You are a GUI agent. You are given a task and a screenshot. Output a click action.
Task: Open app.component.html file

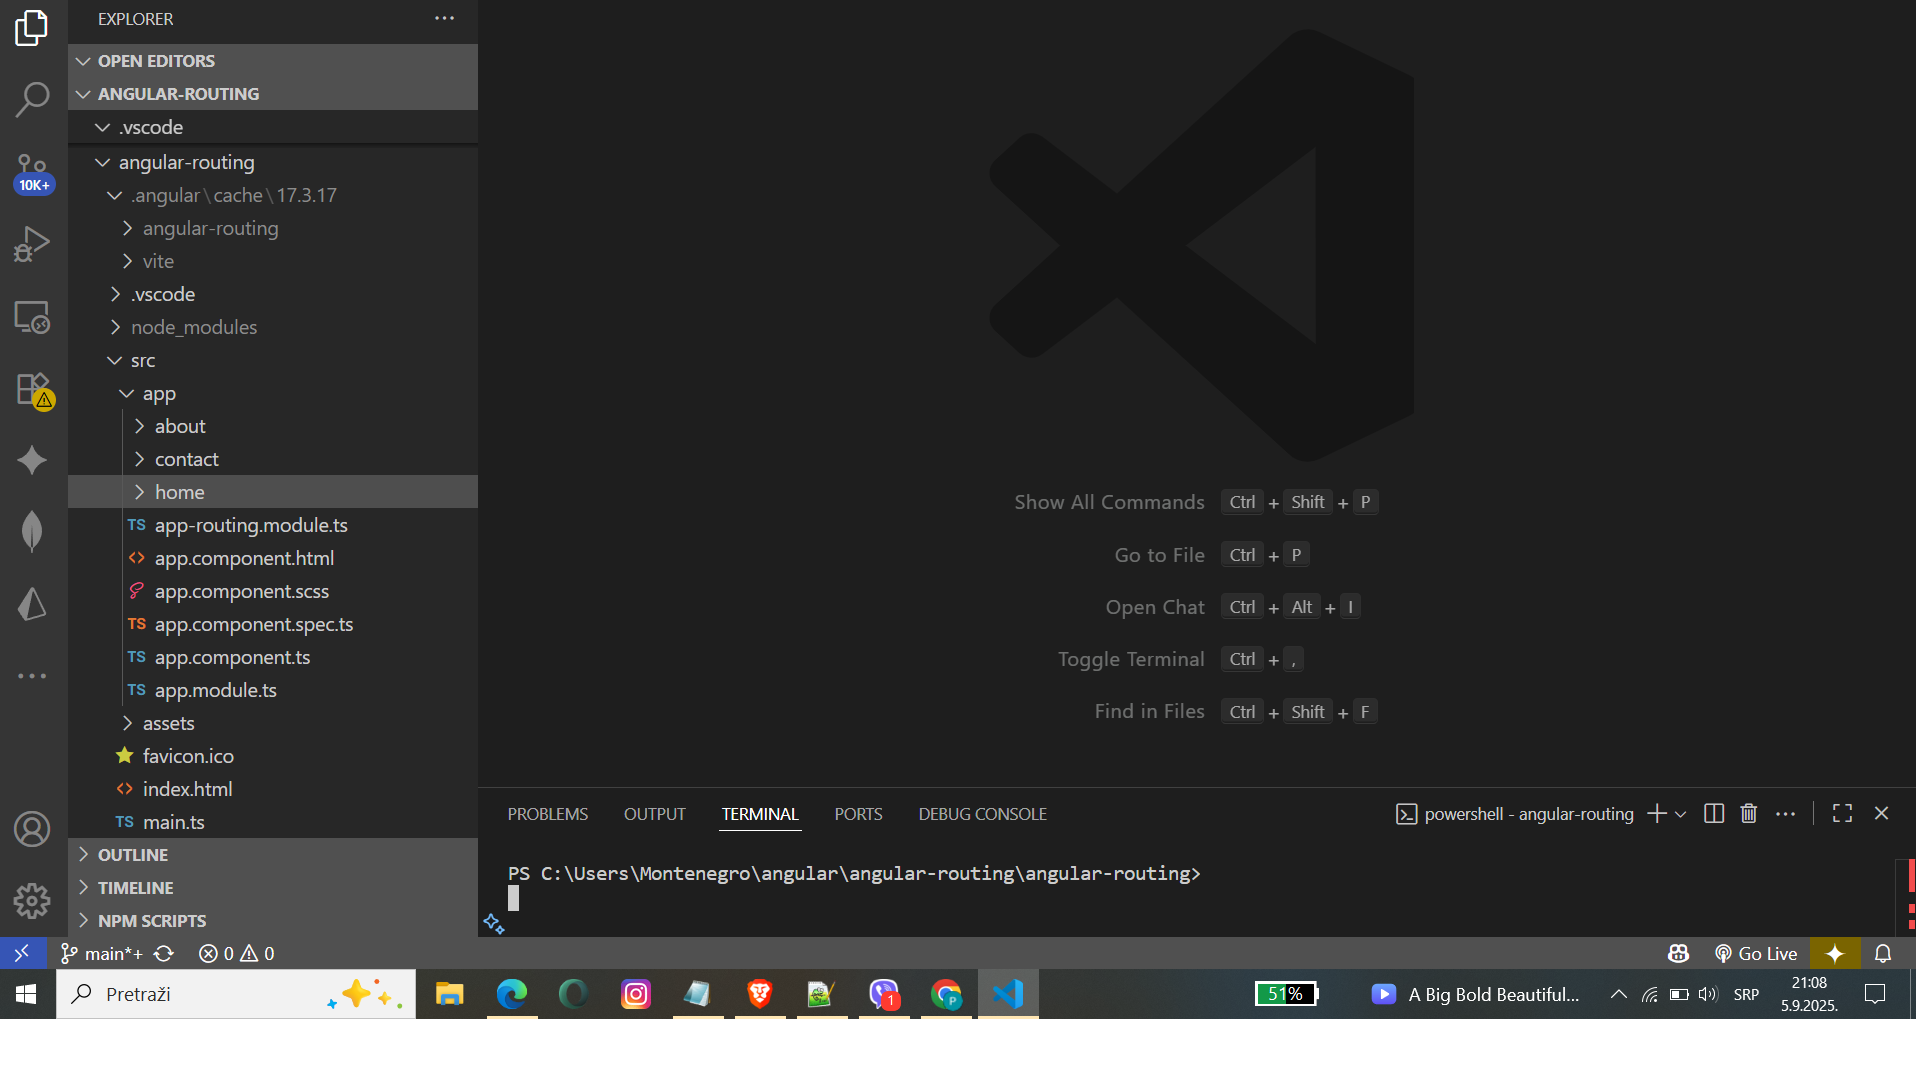point(273,558)
